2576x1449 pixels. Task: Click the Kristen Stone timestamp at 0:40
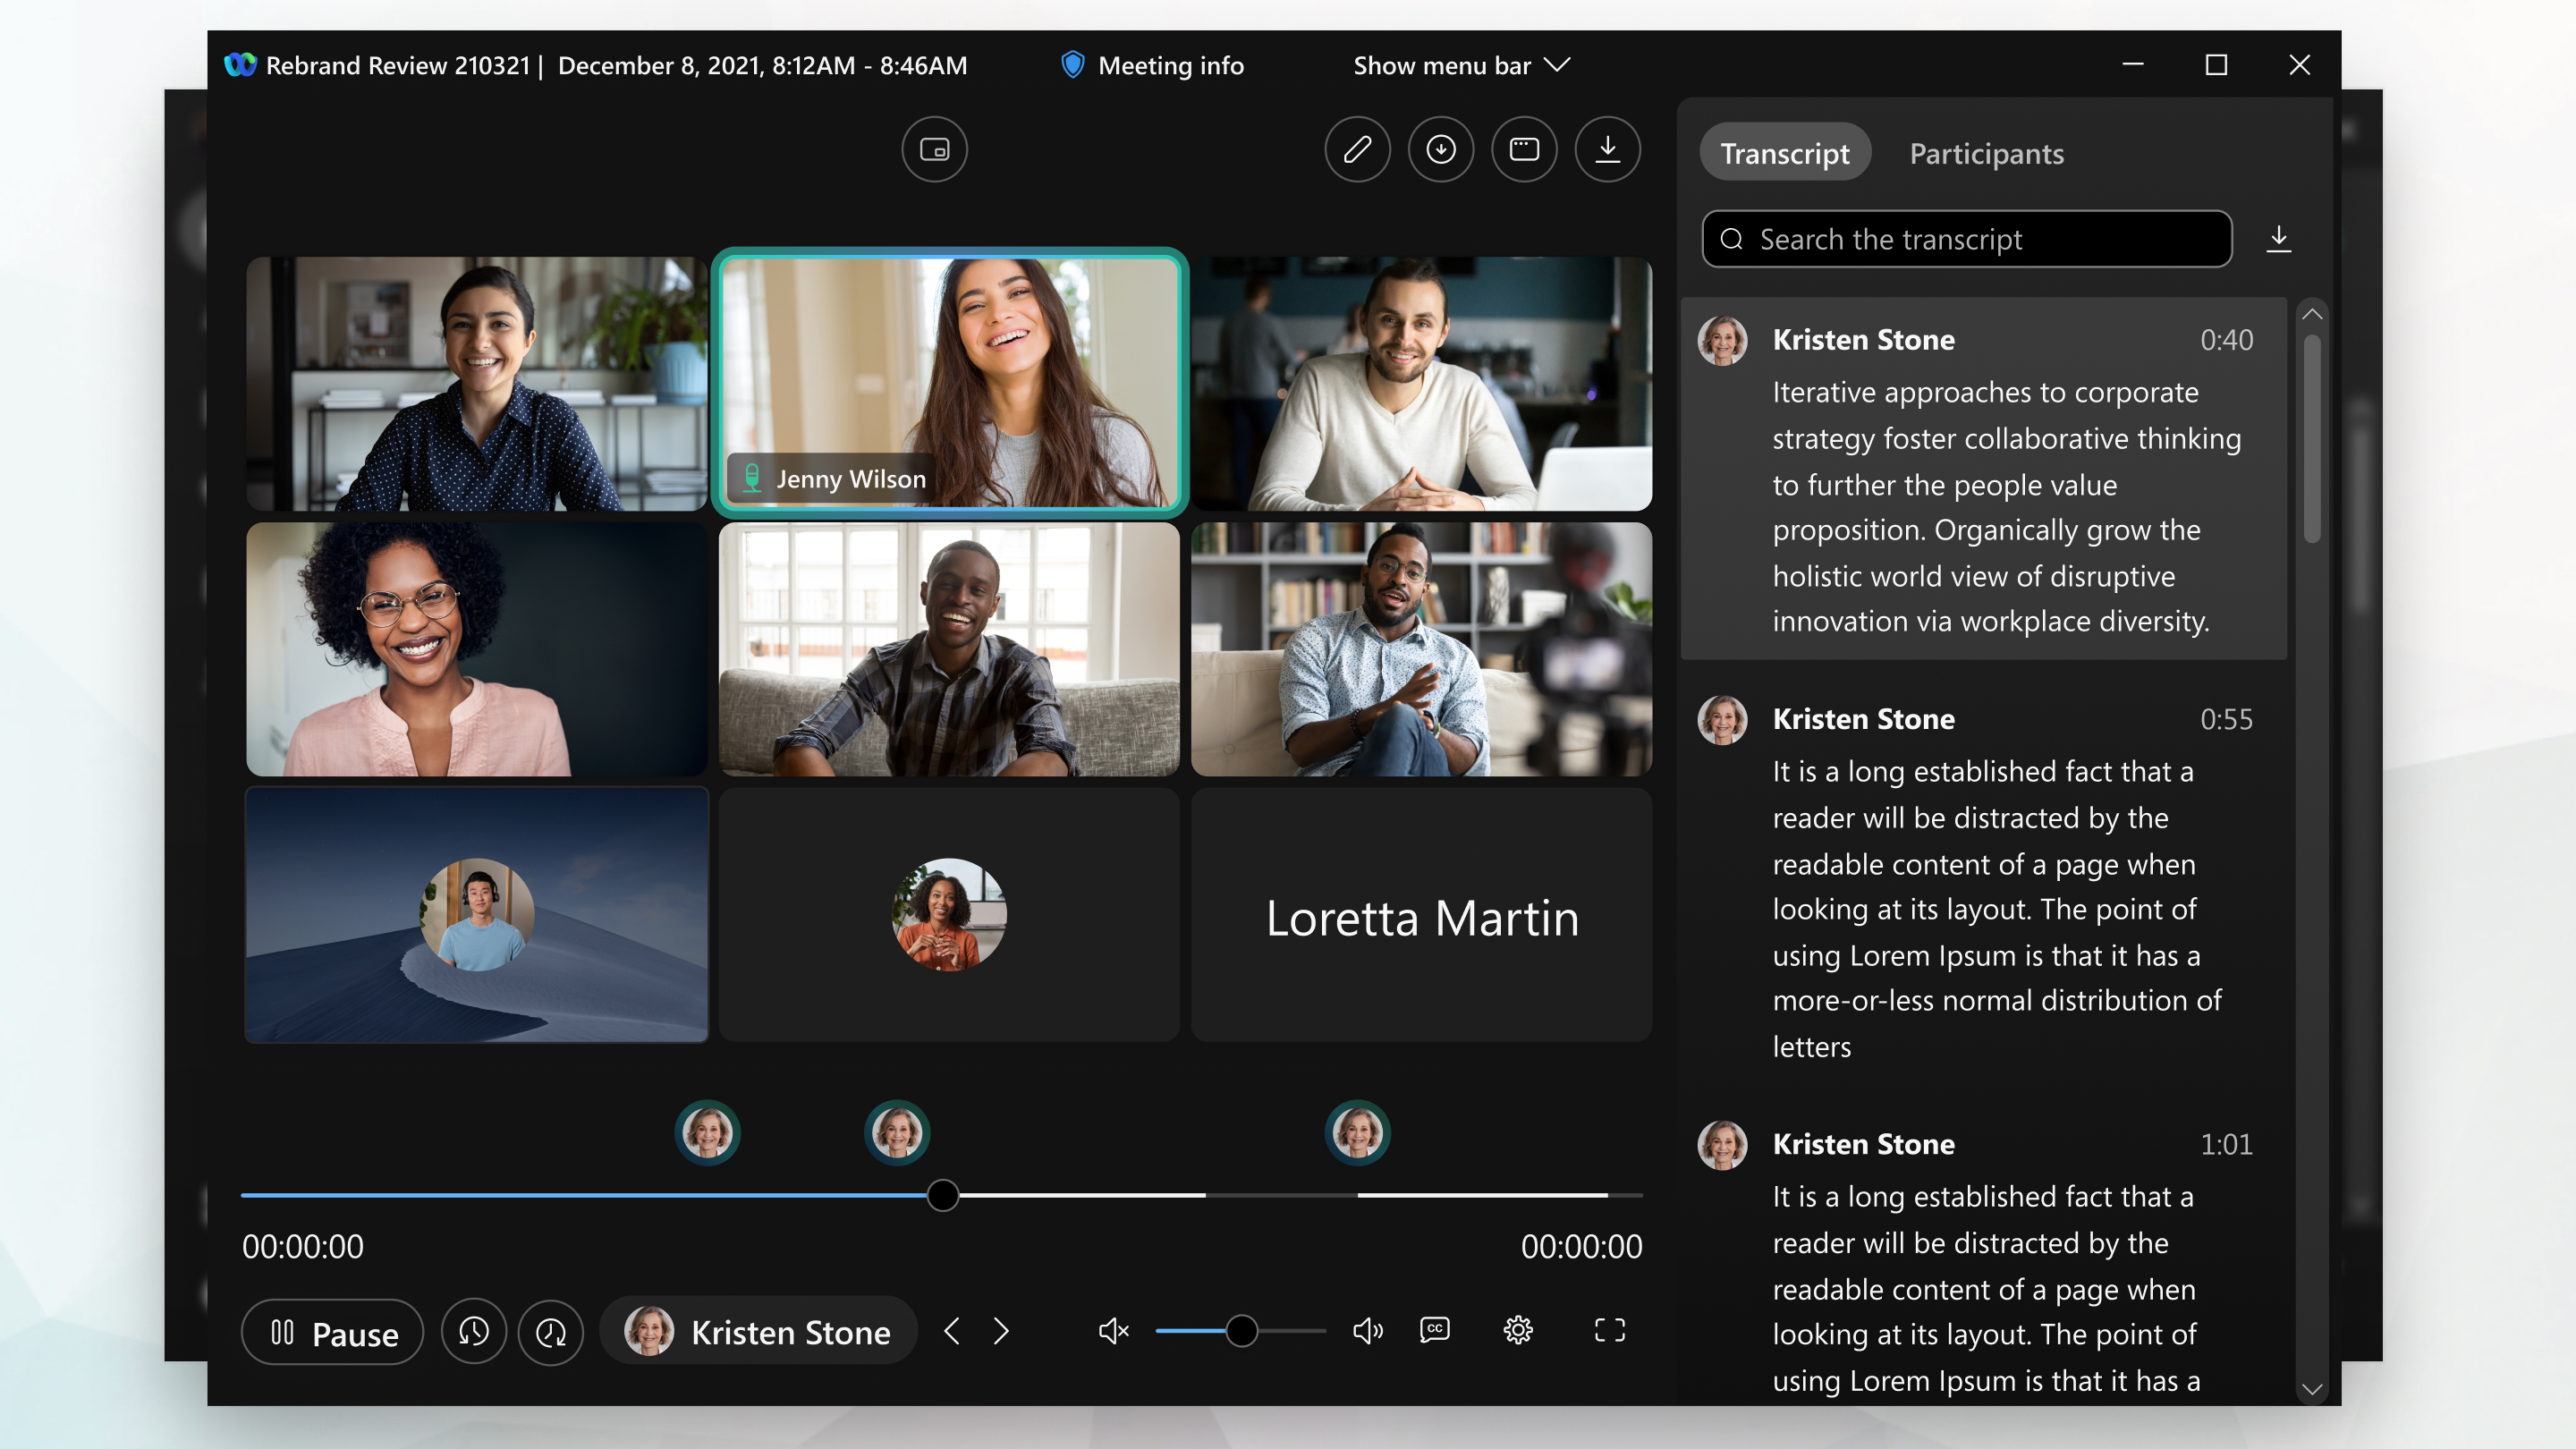point(2224,340)
